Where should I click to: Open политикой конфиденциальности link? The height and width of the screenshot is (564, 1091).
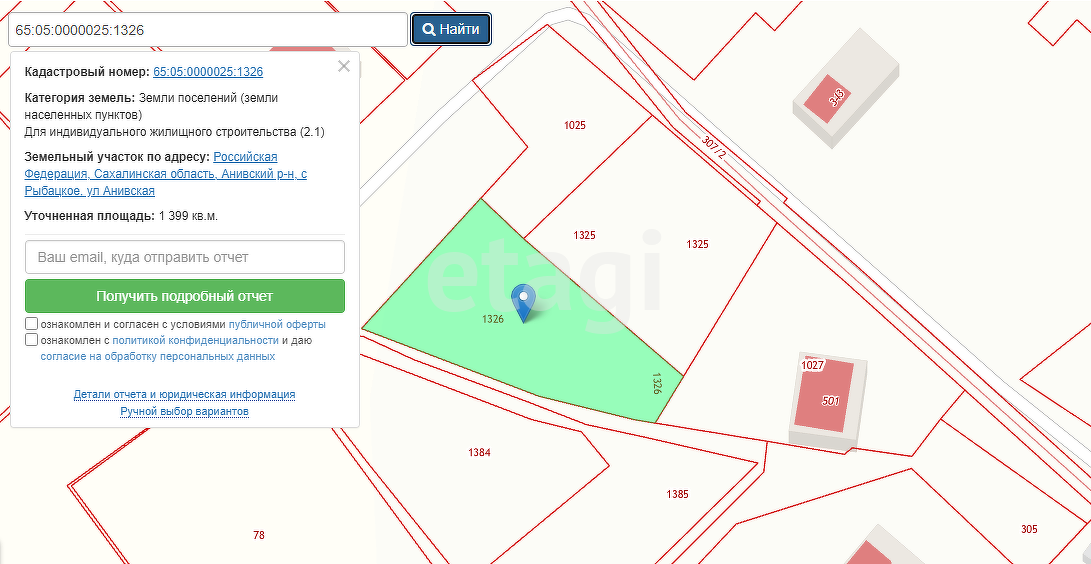(195, 340)
